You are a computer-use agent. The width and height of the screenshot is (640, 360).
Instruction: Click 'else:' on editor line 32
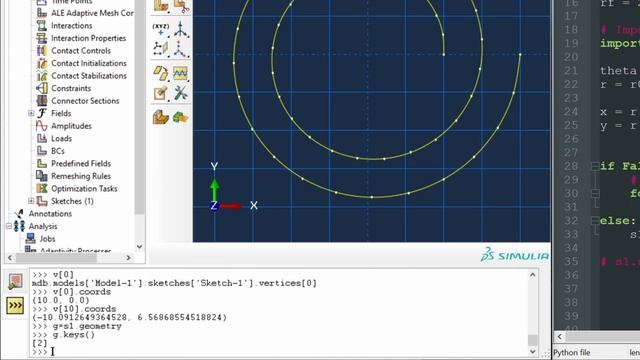pos(618,220)
